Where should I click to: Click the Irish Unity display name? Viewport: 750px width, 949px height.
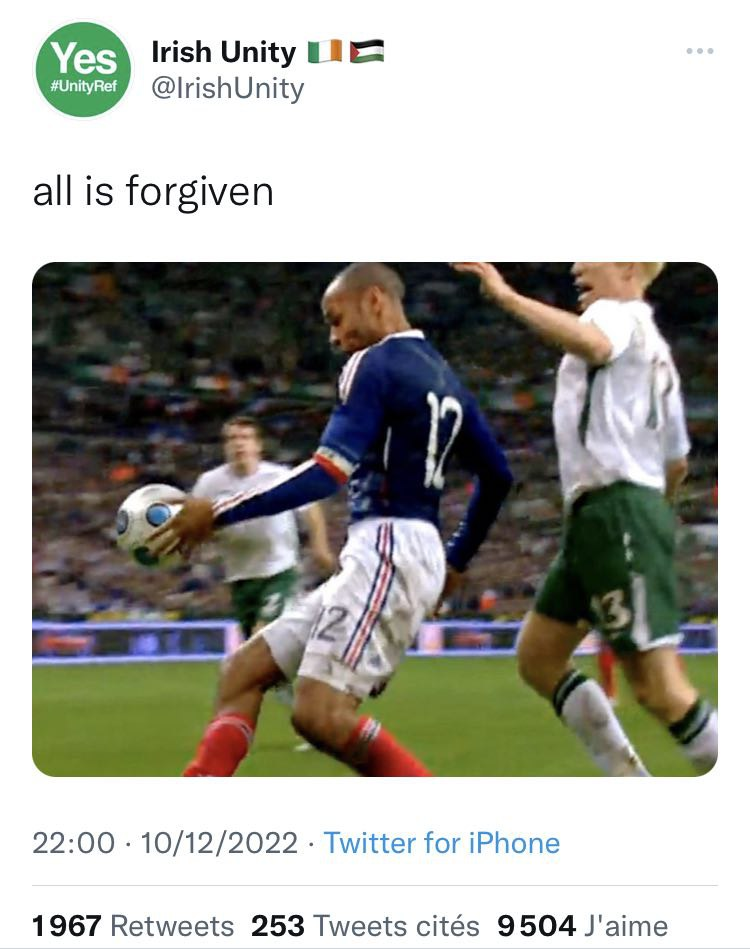(223, 52)
